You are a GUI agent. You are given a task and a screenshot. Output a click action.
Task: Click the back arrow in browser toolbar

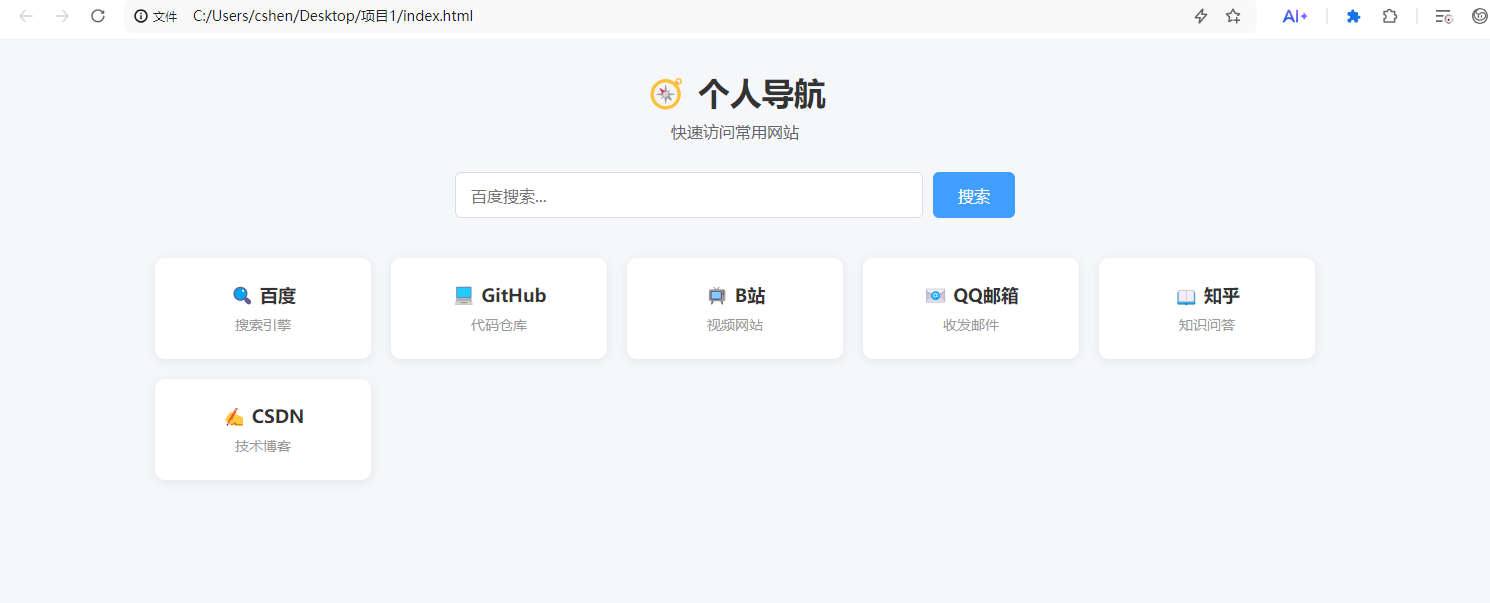point(26,16)
